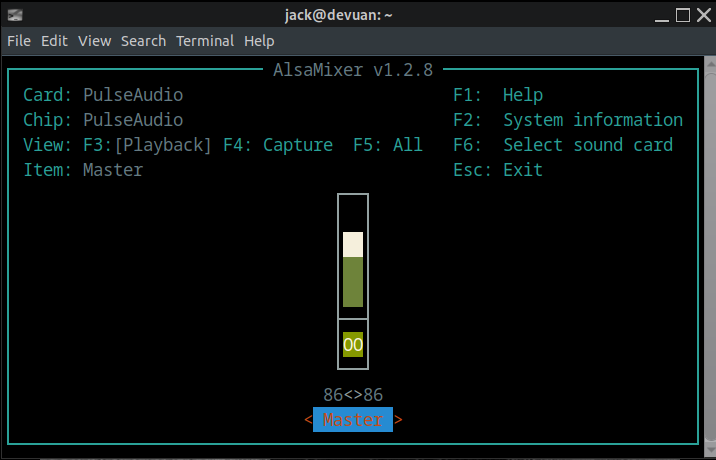Toggle the Master mute indicator OO
Image resolution: width=716 pixels, height=460 pixels.
[x=353, y=345]
